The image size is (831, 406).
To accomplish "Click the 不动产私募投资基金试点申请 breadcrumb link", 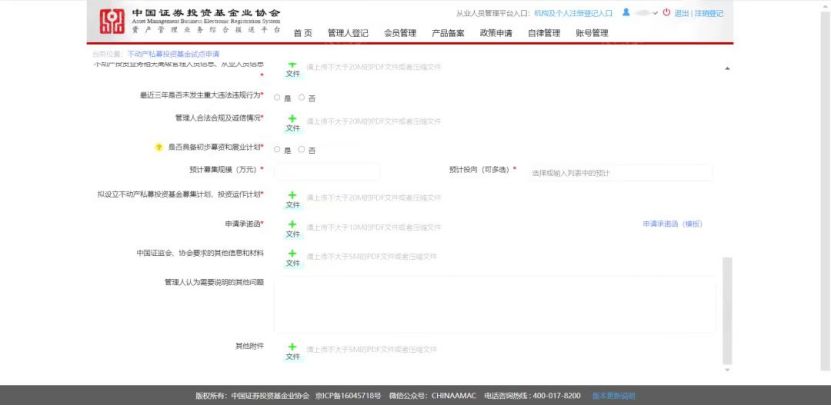I will pyautogui.click(x=173, y=54).
